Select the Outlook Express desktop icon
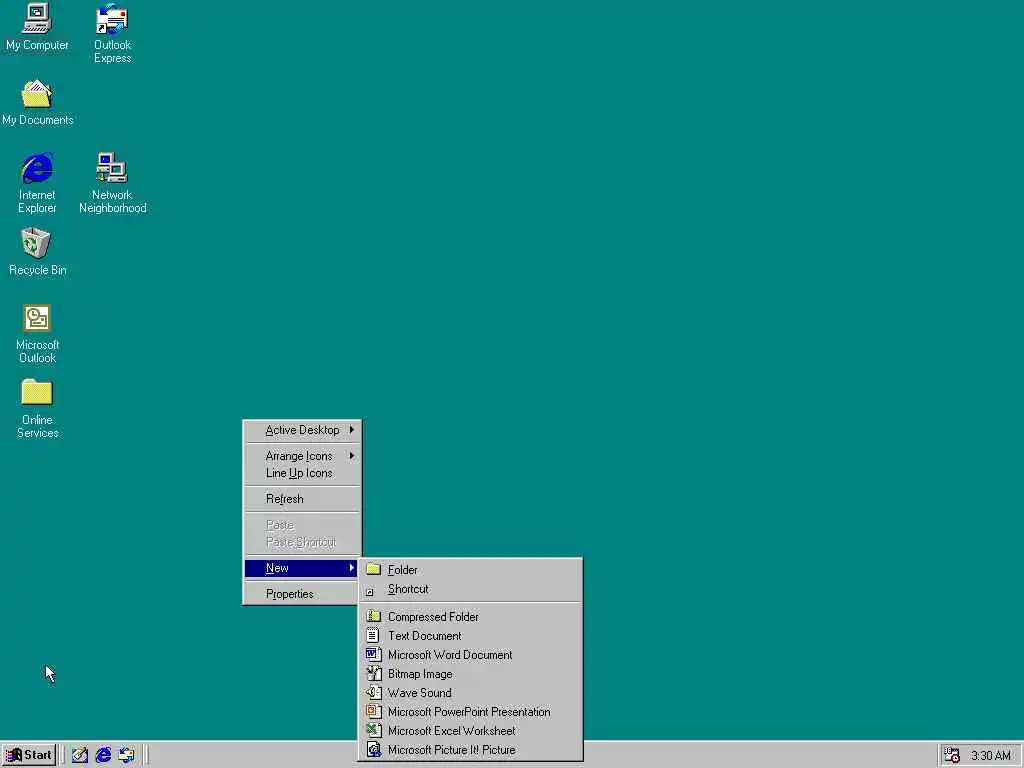1024x768 pixels. pyautogui.click(x=112, y=33)
